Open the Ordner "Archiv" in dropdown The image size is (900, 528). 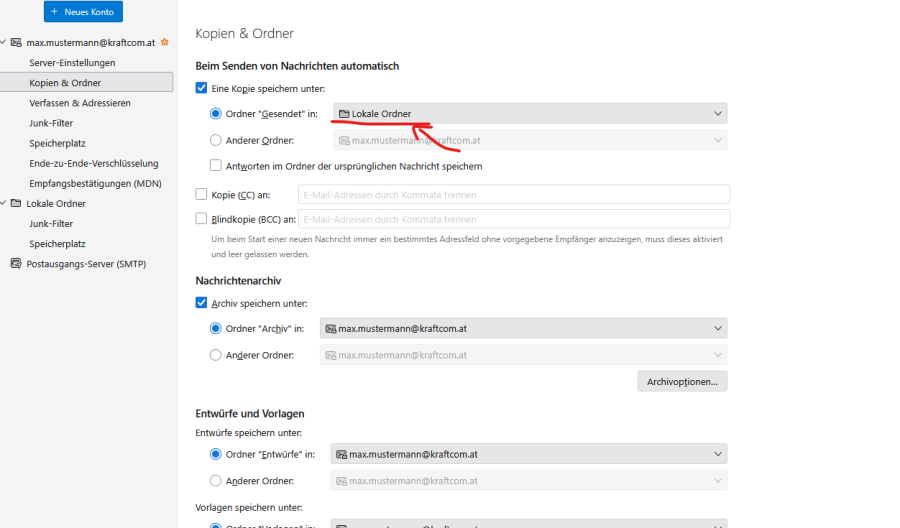(x=523, y=328)
